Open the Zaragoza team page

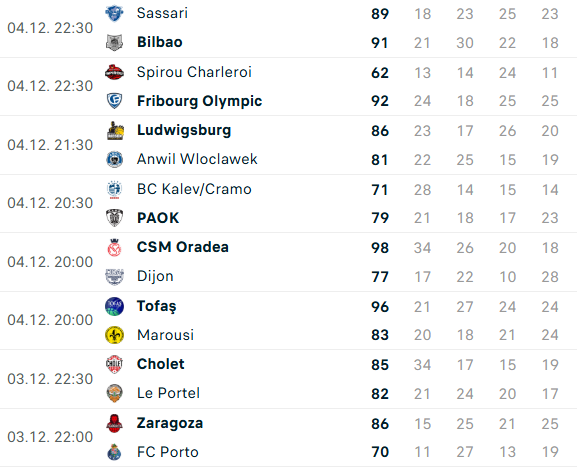tap(170, 424)
